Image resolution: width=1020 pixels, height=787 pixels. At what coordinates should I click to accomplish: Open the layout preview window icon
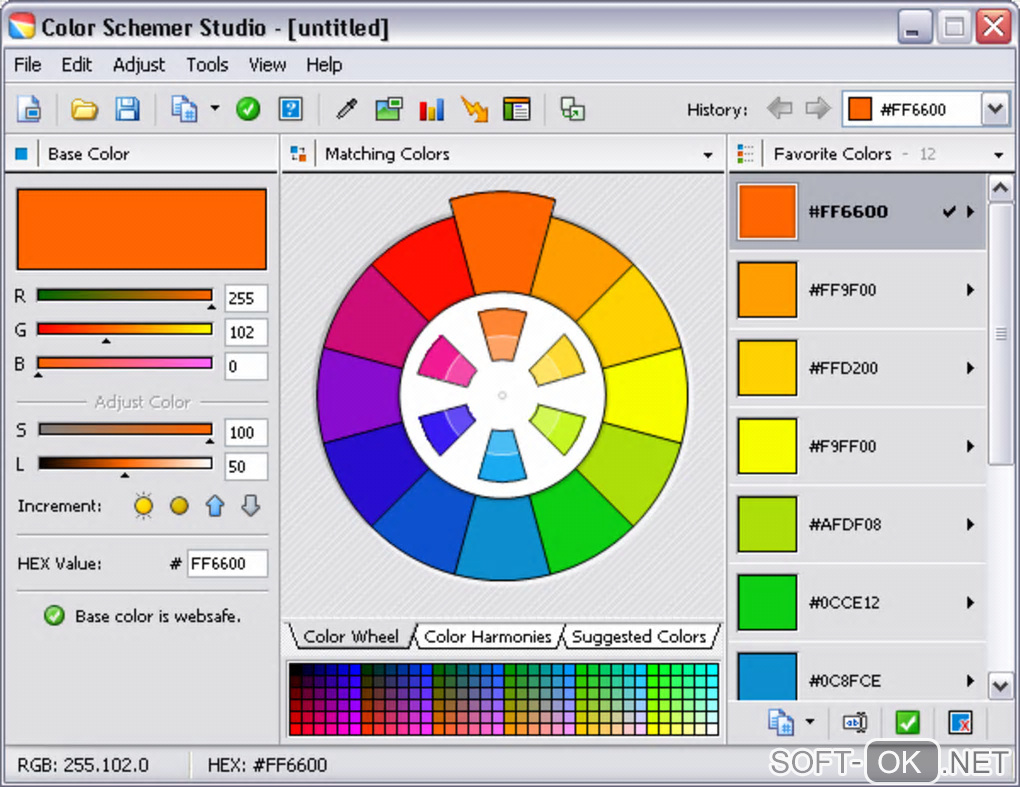[517, 109]
